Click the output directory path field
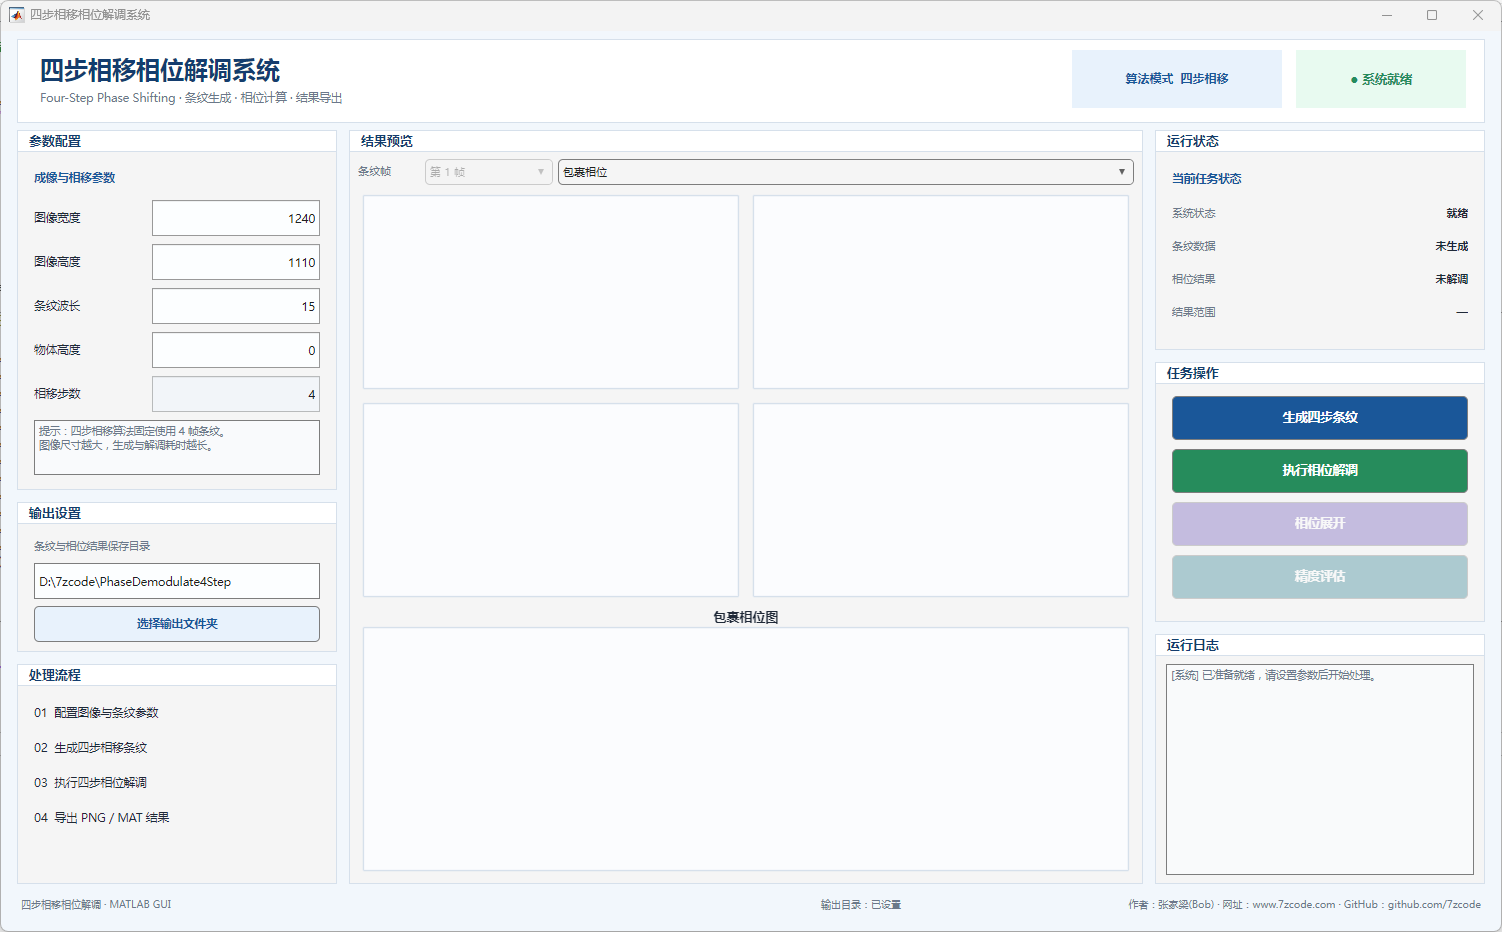Image resolution: width=1502 pixels, height=932 pixels. point(177,581)
